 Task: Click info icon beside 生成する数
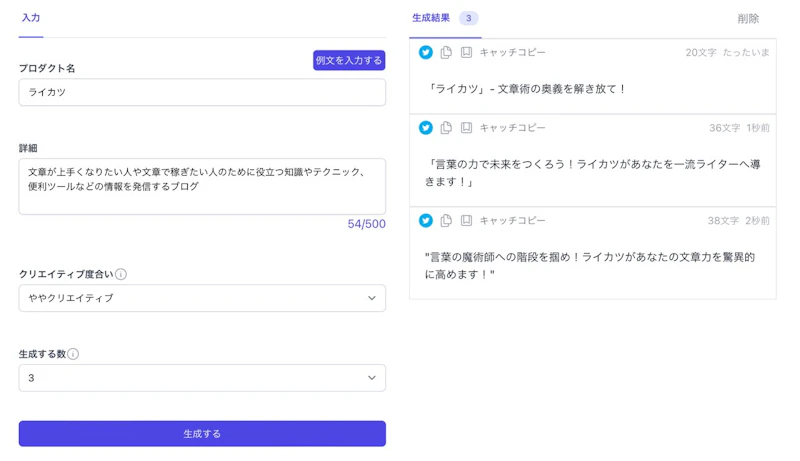point(73,354)
